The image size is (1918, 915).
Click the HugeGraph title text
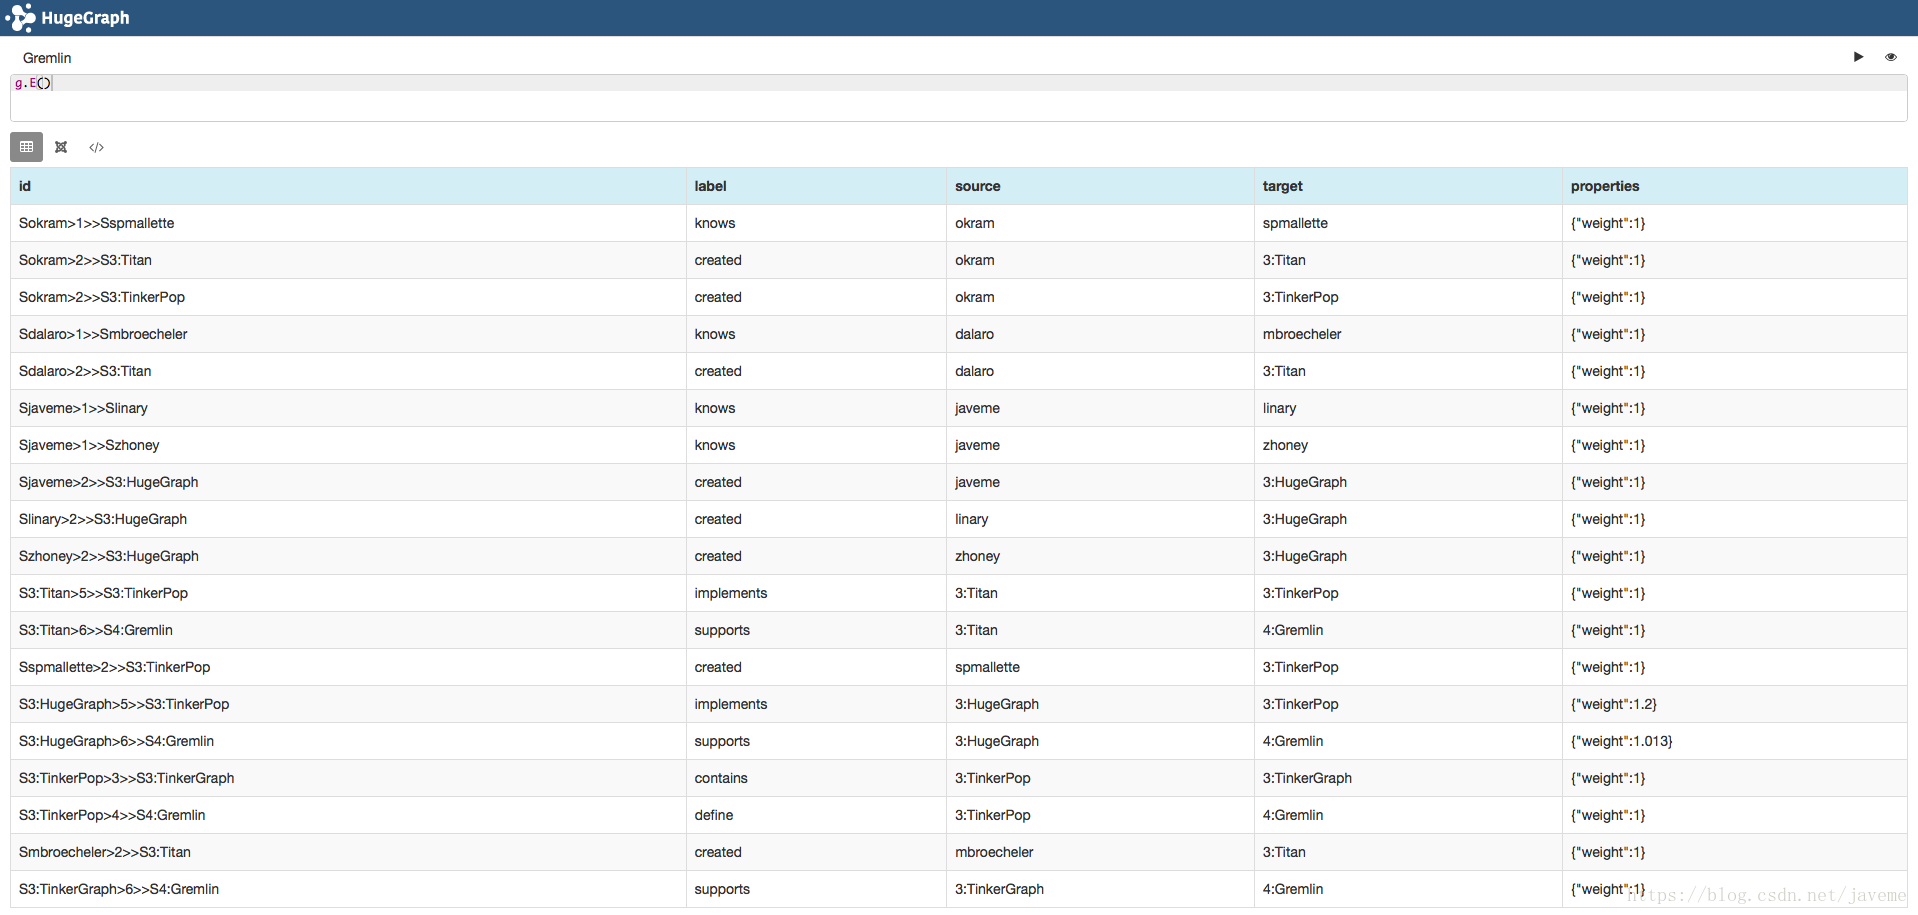tap(85, 18)
